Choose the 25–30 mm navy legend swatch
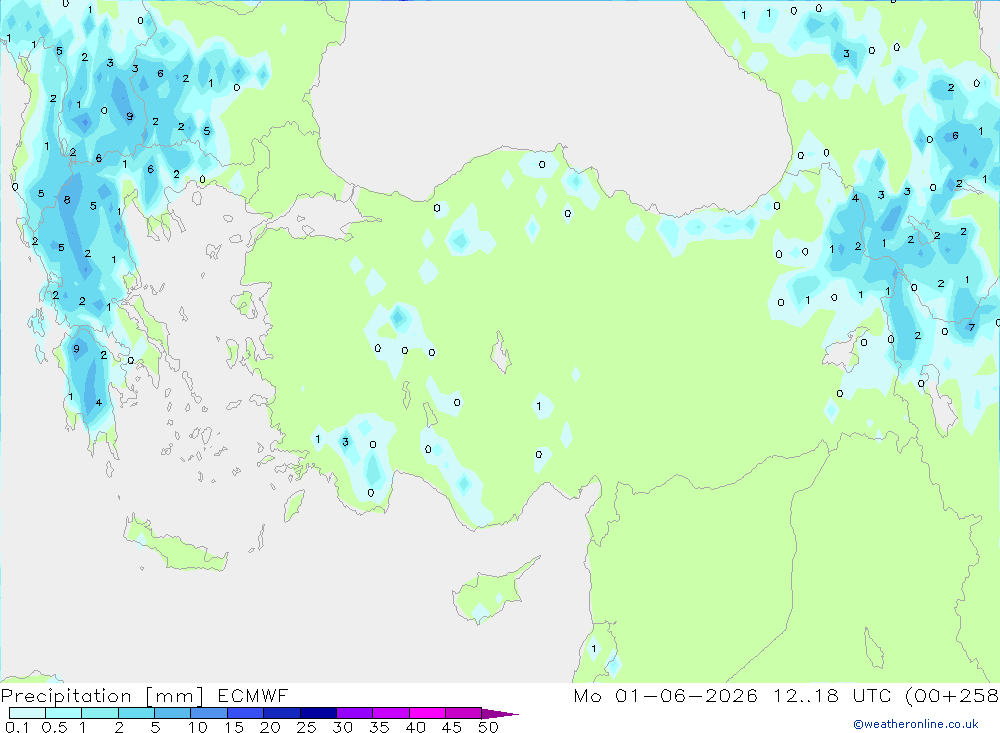 click(318, 713)
